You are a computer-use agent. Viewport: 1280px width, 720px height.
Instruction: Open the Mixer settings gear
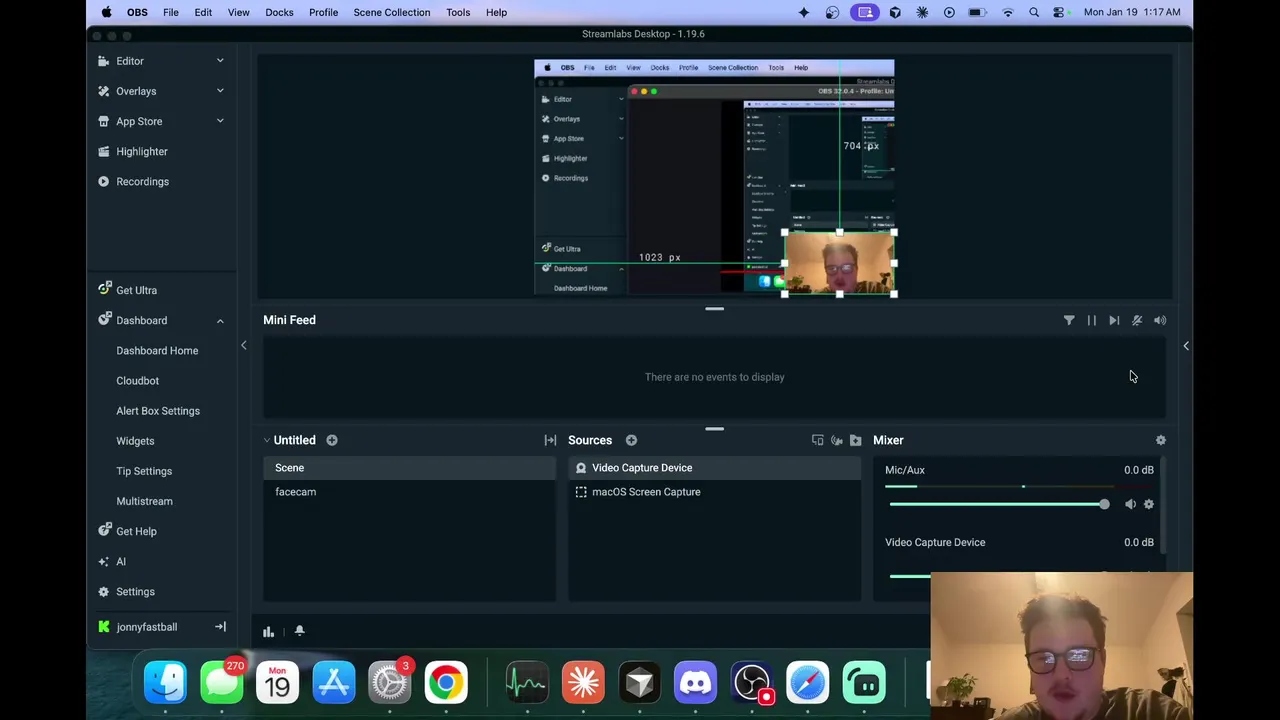(x=1161, y=440)
